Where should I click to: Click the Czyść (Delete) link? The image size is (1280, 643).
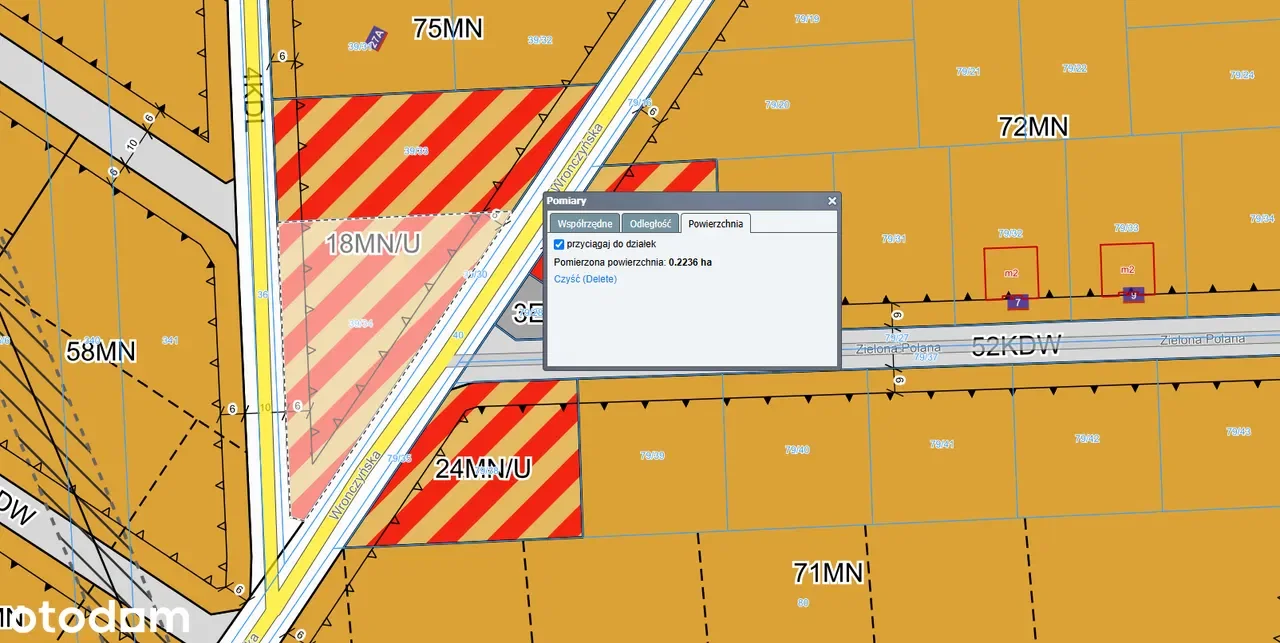point(585,279)
